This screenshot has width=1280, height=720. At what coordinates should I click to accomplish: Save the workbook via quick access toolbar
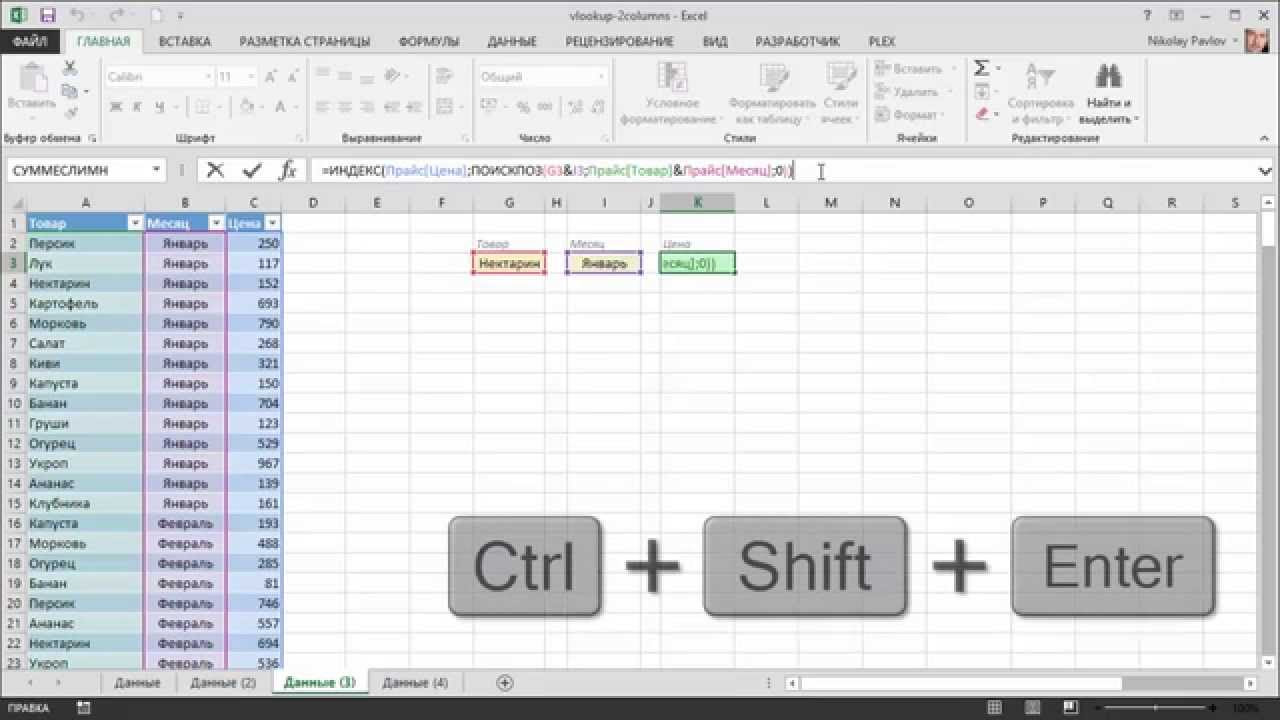pyautogui.click(x=49, y=15)
